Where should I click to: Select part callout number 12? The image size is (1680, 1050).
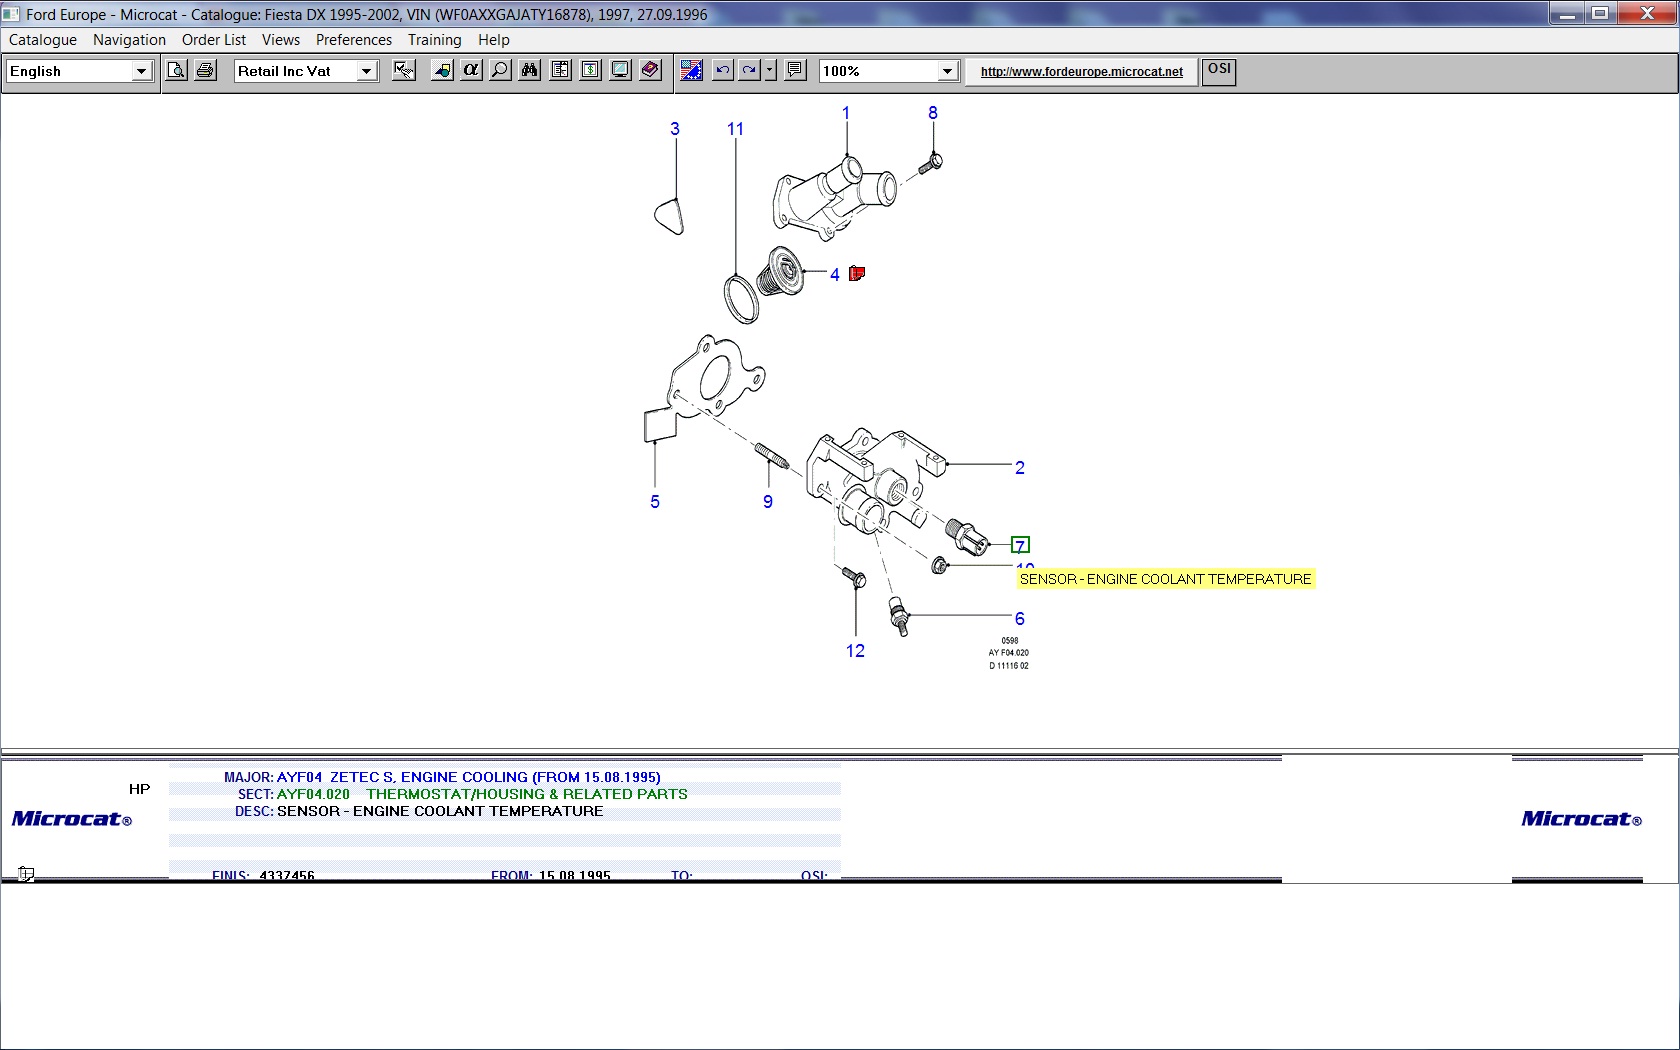[855, 651]
